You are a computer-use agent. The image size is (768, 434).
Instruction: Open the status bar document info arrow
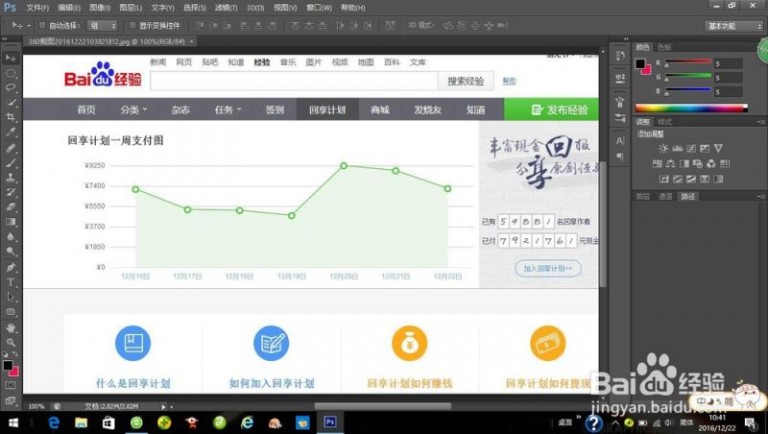(x=164, y=406)
